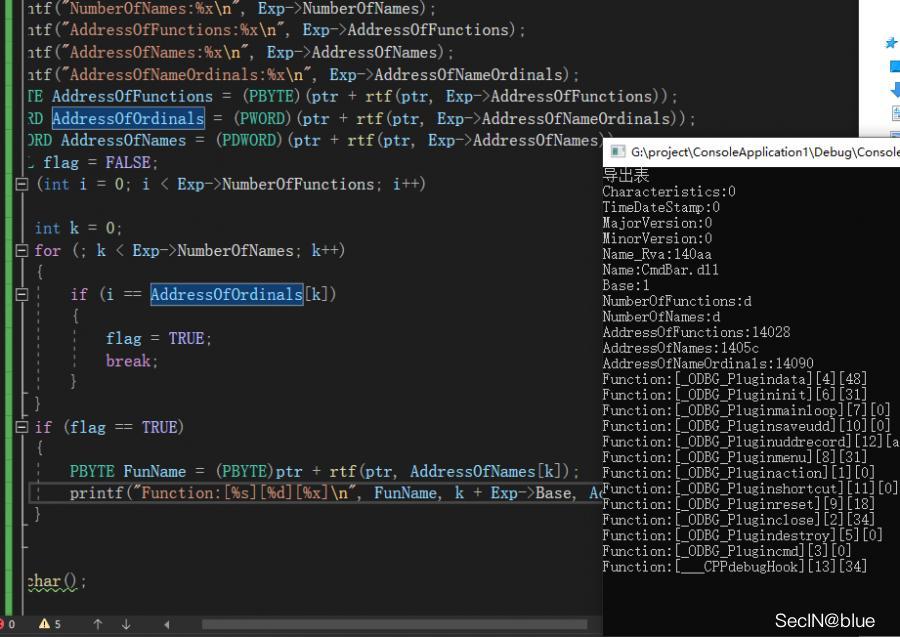This screenshot has height=637, width=900.
Task: Collapse the if (flag == TRUE) block
Action: click(x=22, y=427)
